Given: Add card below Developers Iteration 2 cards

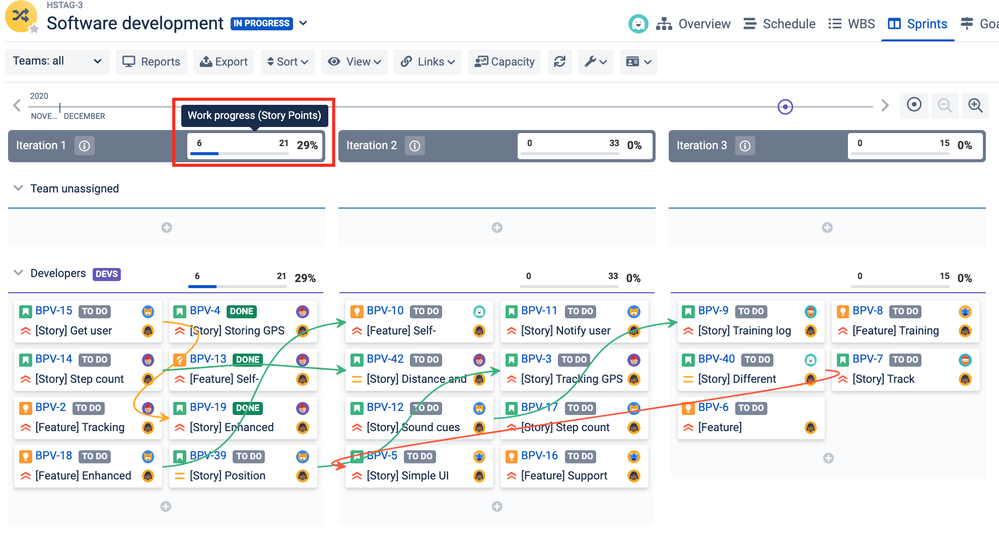Looking at the screenshot, I should [x=497, y=507].
